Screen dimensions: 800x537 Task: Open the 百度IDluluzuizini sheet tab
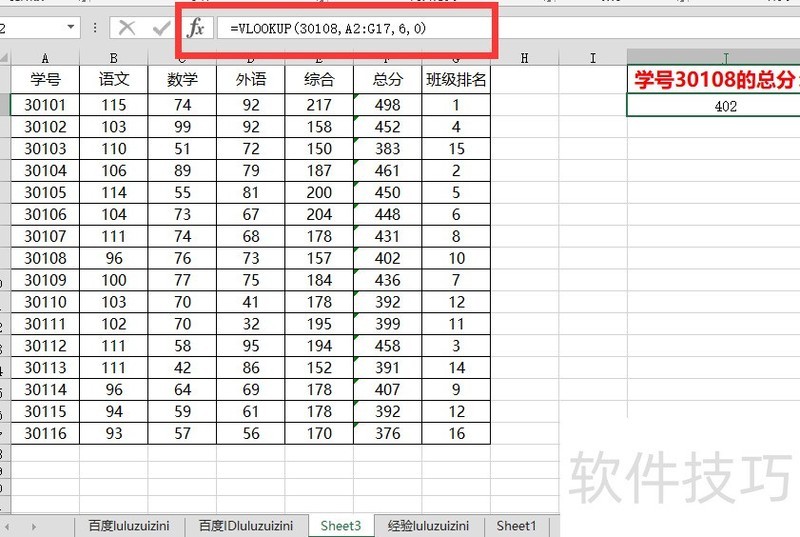(245, 526)
